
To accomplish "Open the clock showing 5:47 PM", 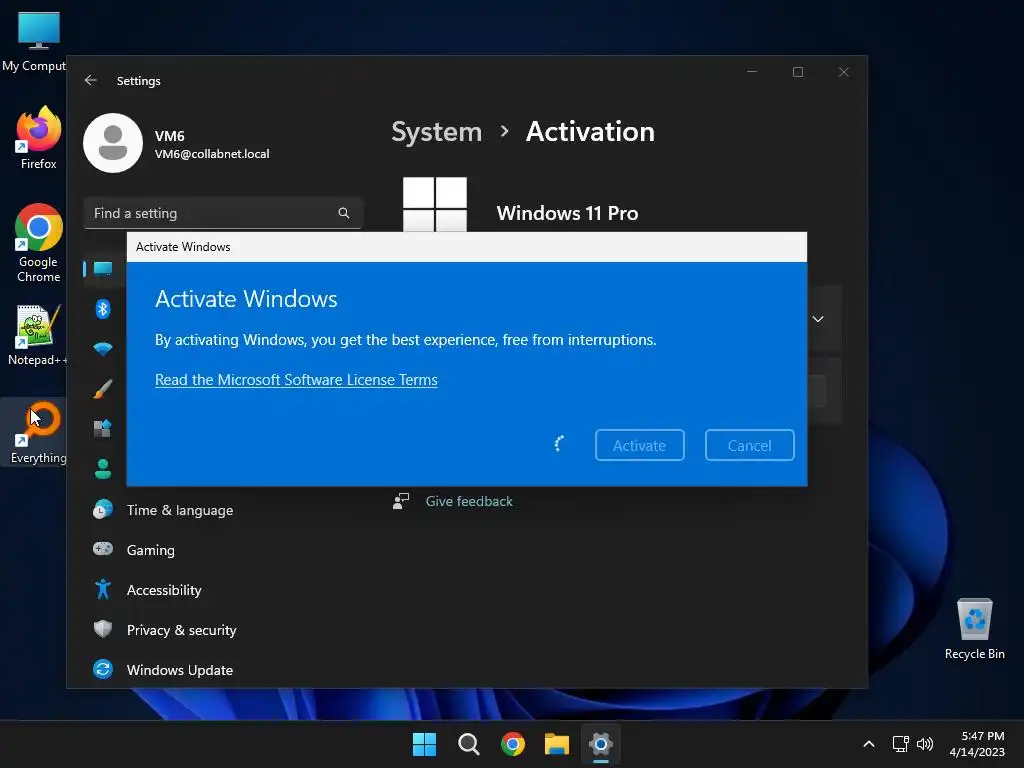I will click(977, 744).
